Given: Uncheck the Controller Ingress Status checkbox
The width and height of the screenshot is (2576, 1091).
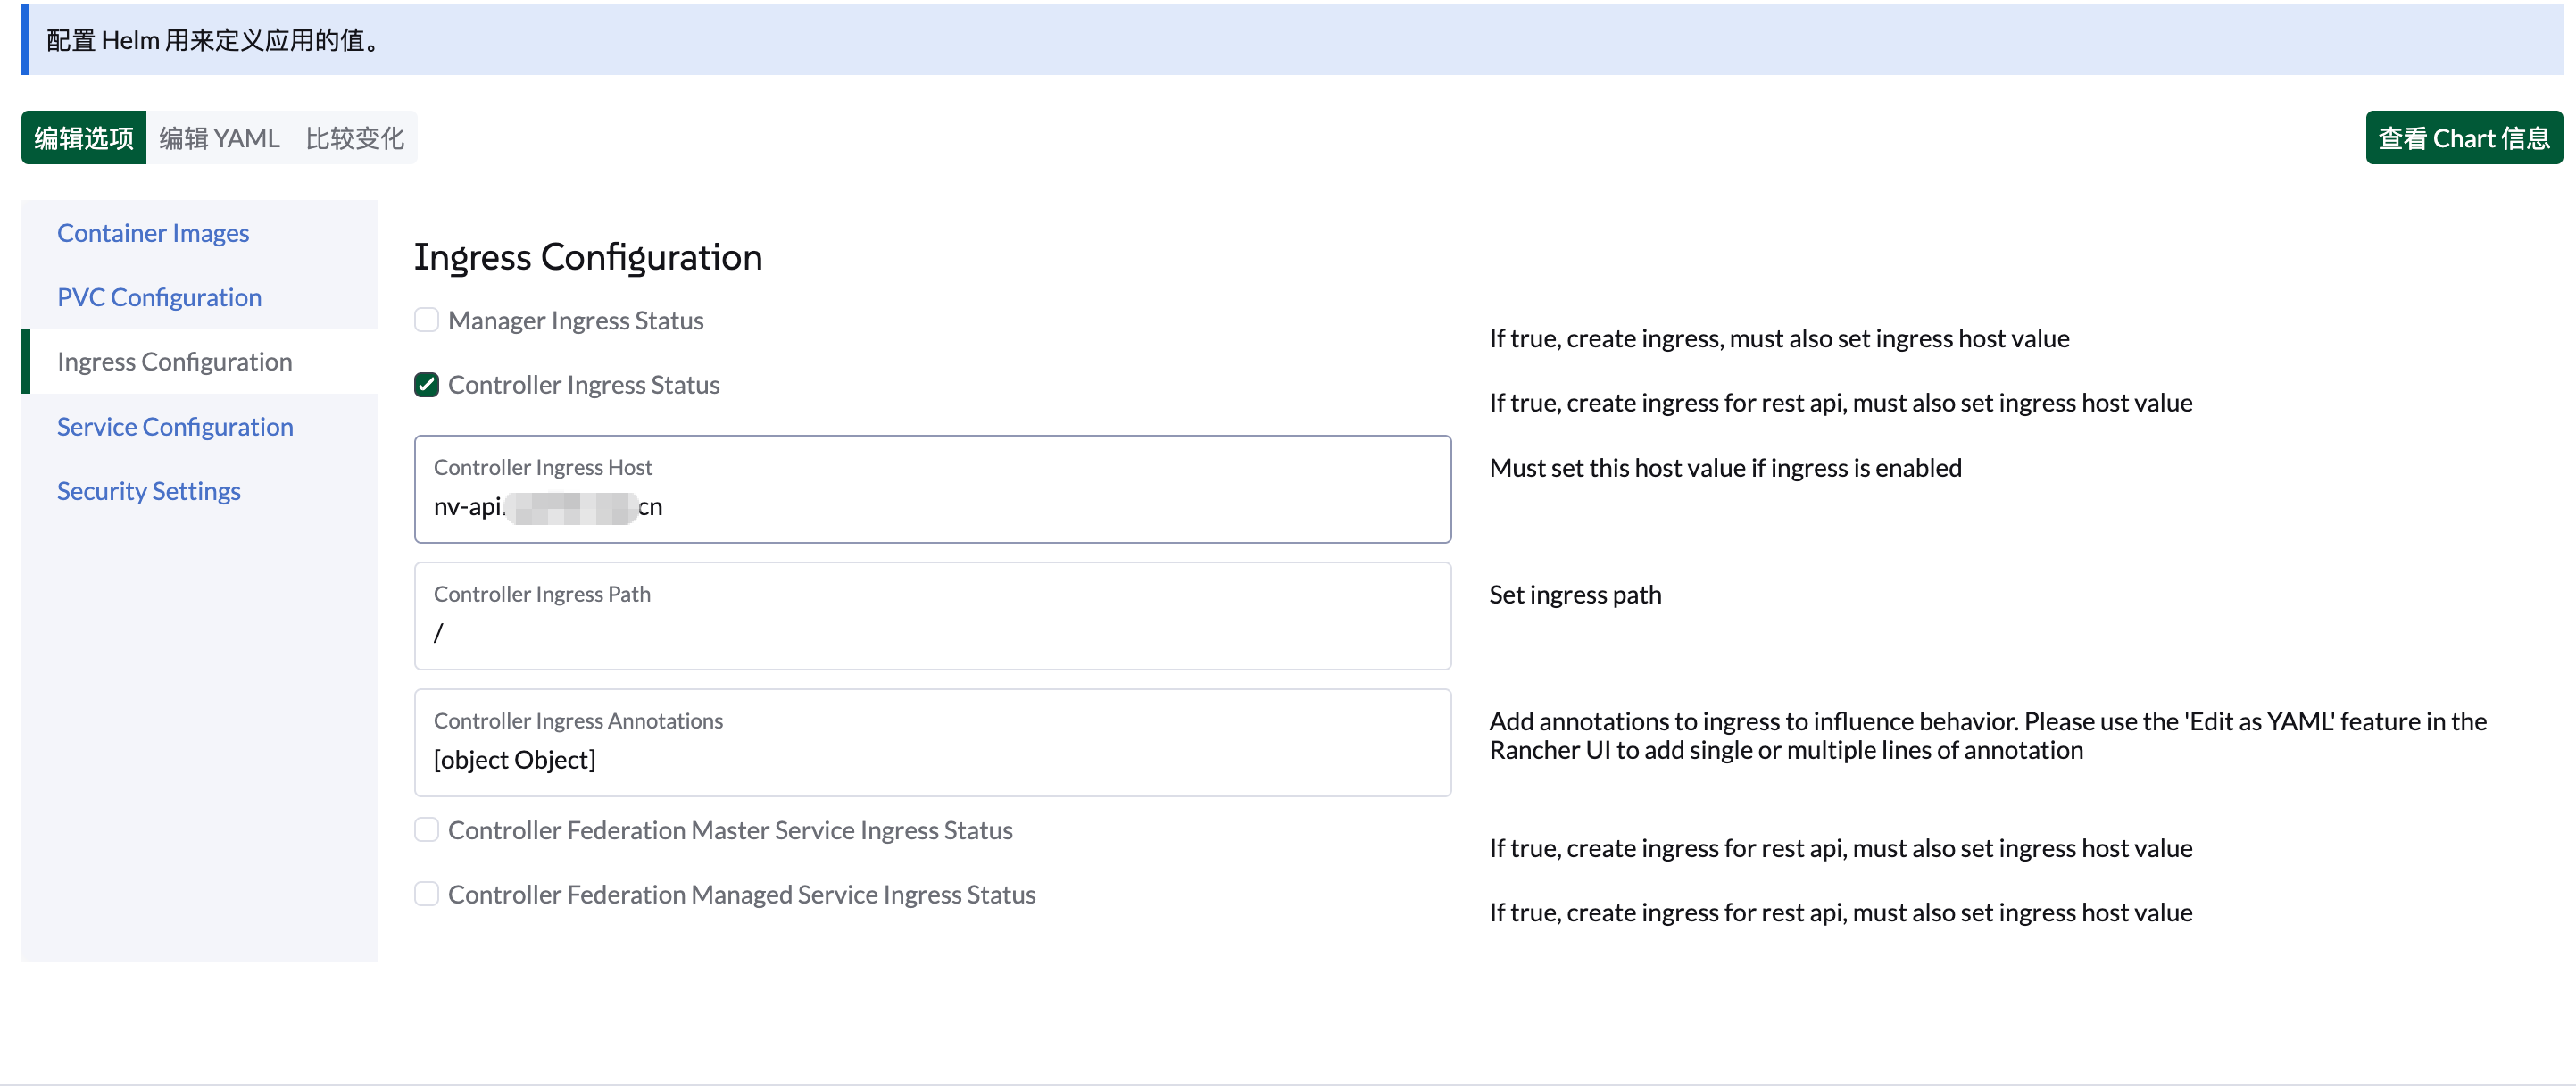Looking at the screenshot, I should (426, 385).
